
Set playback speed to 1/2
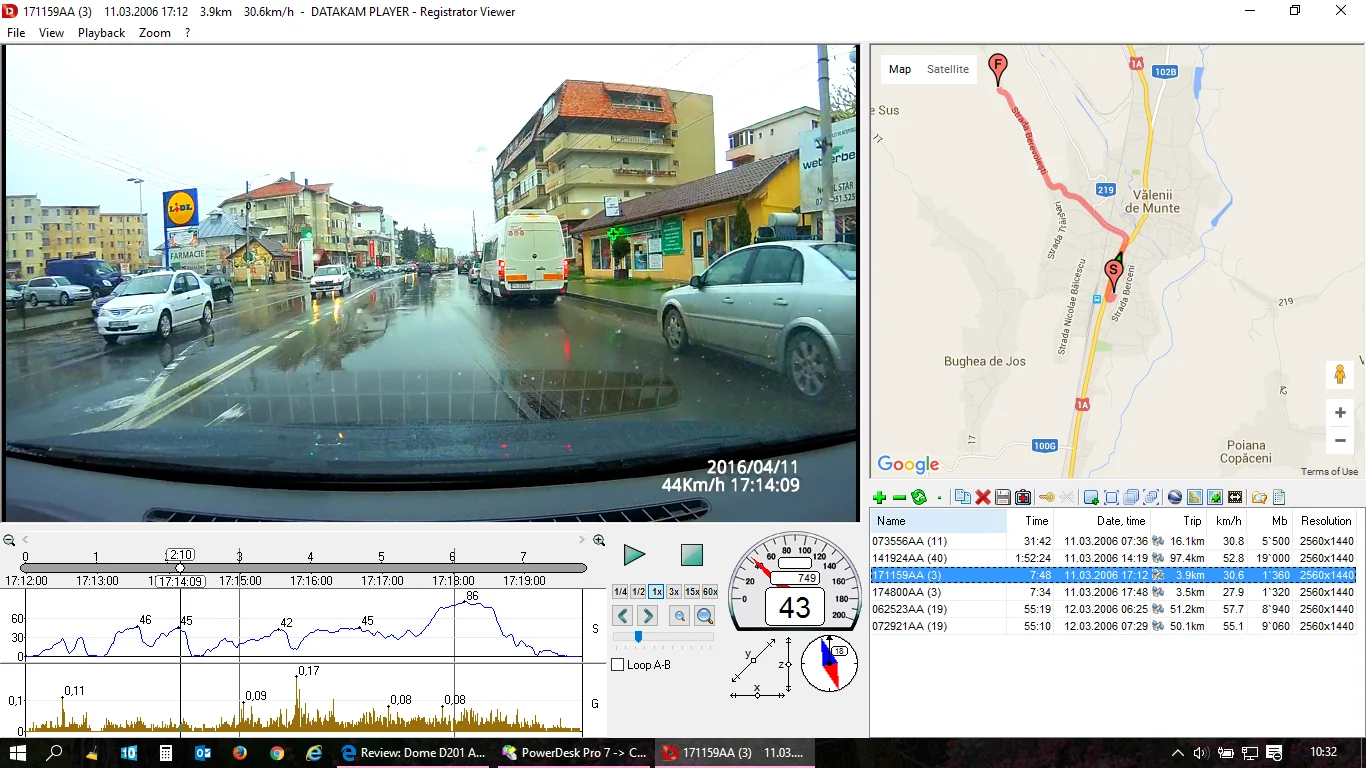(638, 592)
